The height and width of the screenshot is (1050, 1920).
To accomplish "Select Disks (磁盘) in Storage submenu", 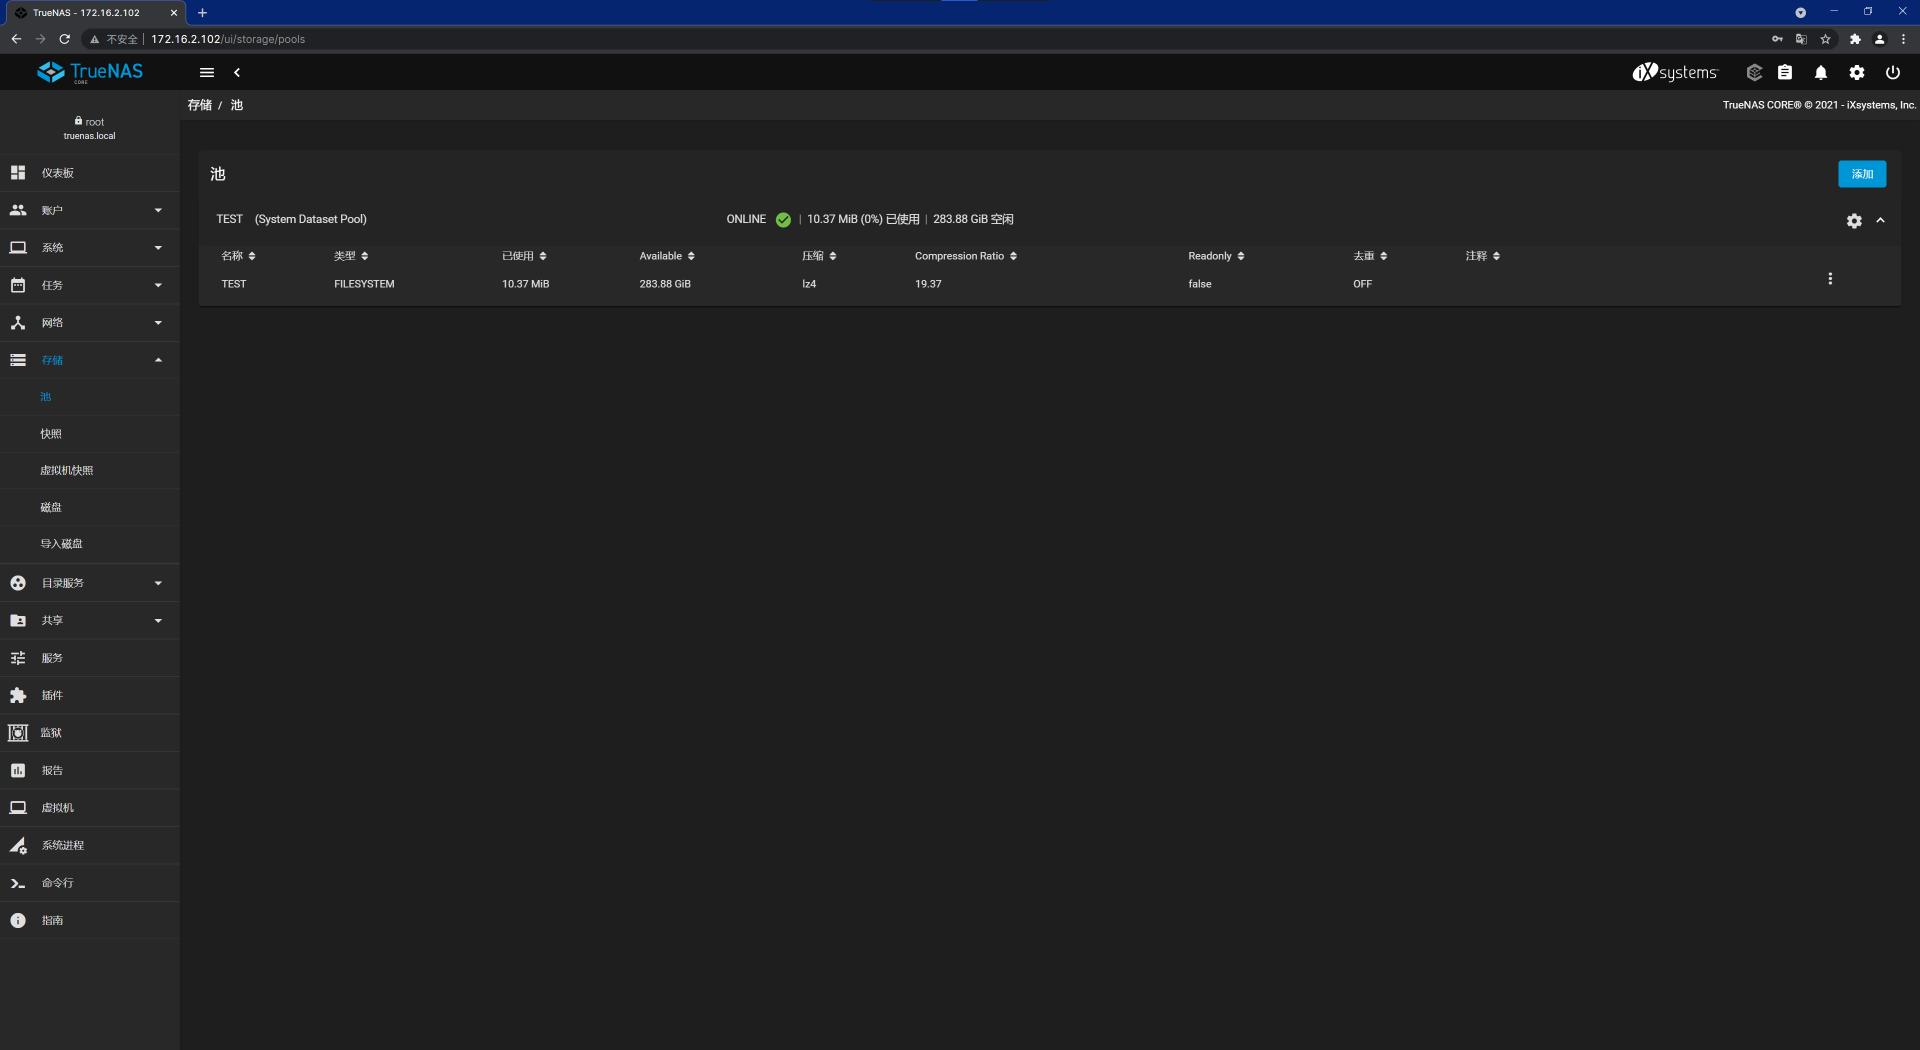I will coord(51,508).
